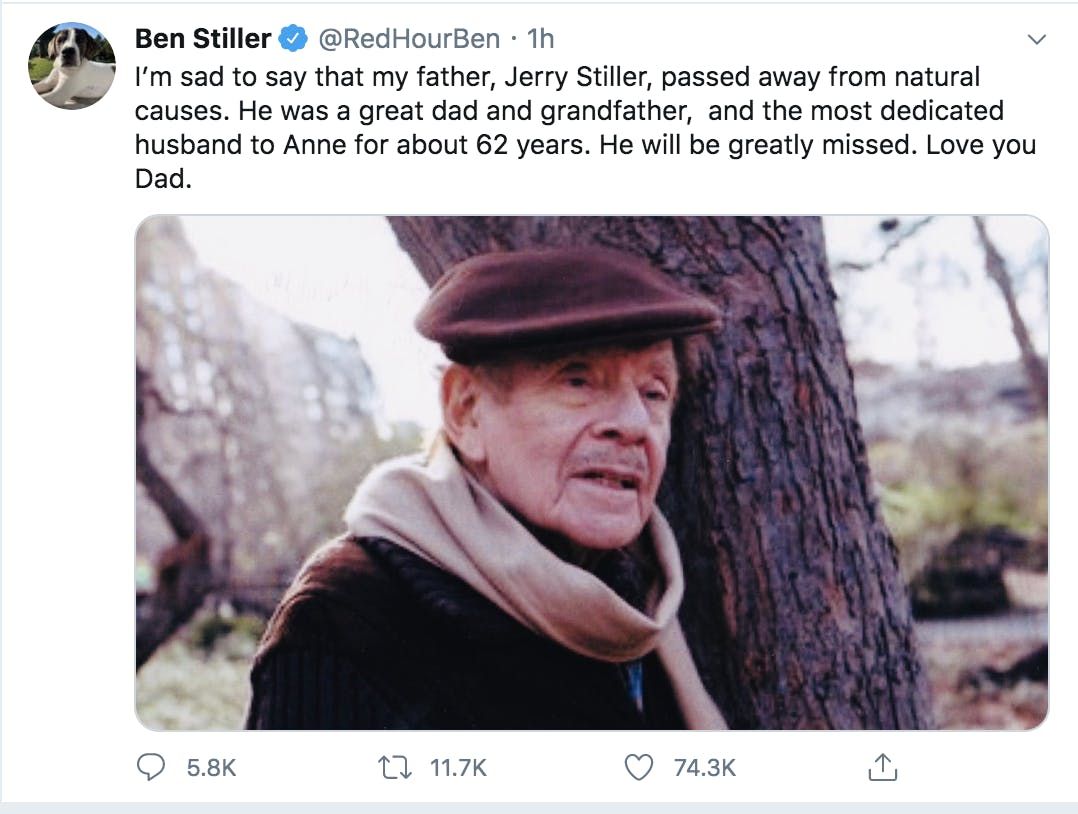Open the tweet's 1h timestamp
The width and height of the screenshot is (1078, 814).
pos(541,40)
